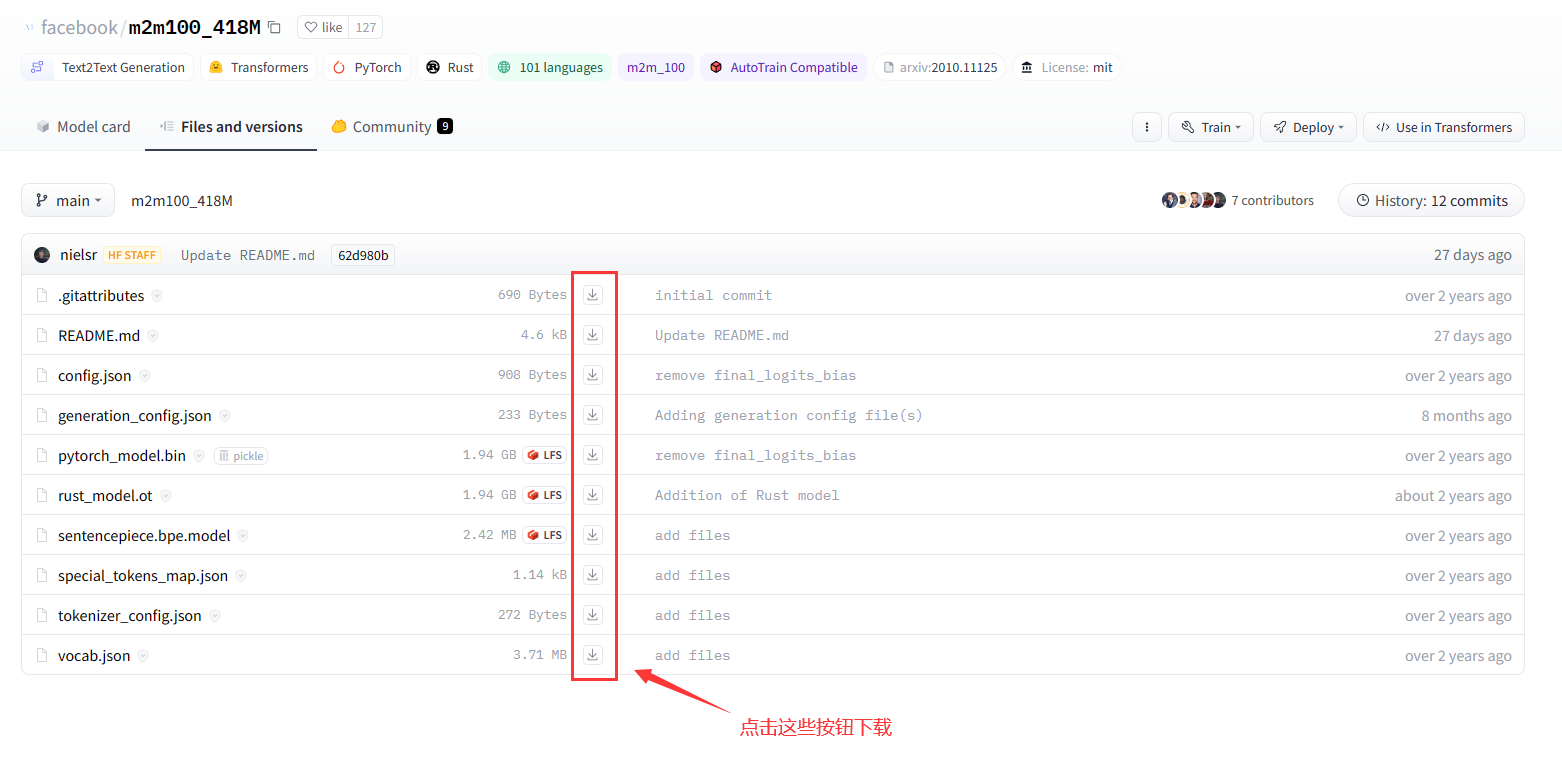Viewport: 1562px width, 769px height.
Task: Click the safe-scan icon beside .gitattributes
Action: click(x=157, y=296)
